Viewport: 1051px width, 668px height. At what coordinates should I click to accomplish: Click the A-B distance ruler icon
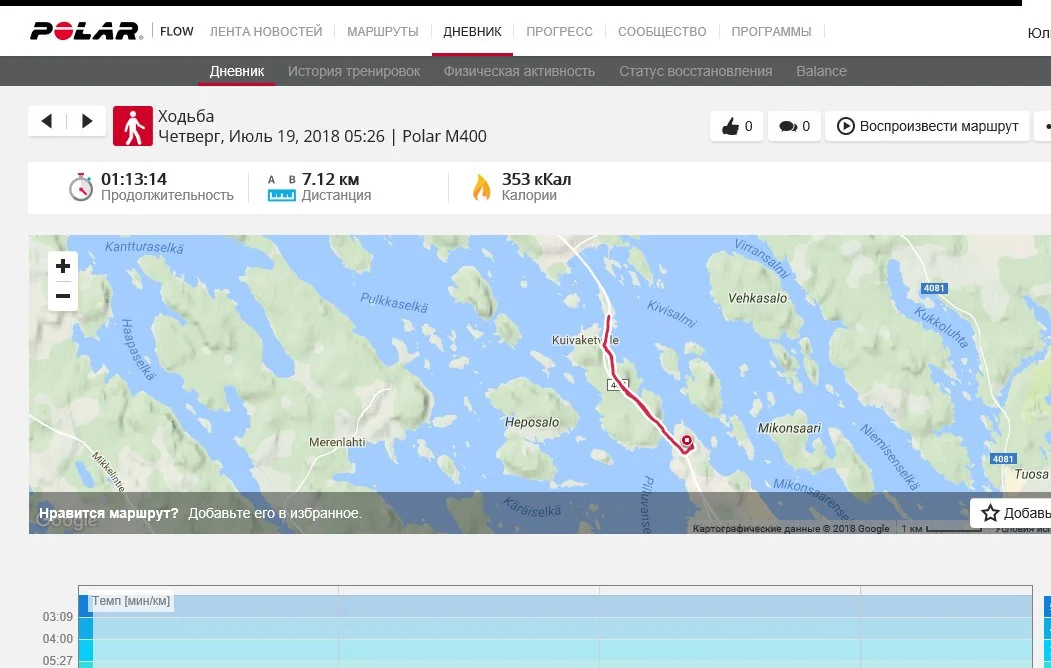click(x=282, y=188)
